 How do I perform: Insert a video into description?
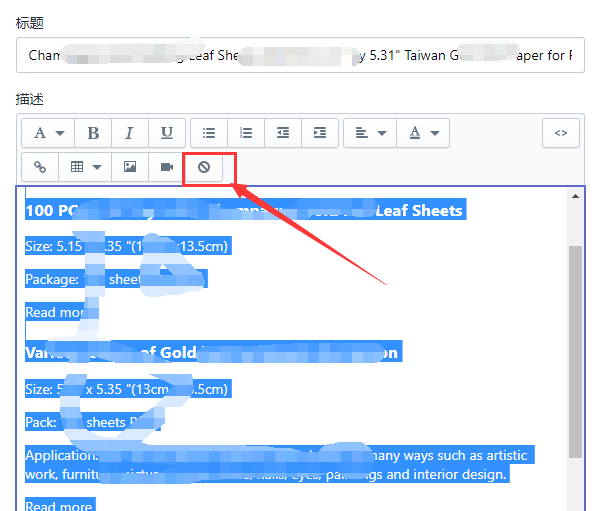pyautogui.click(x=167, y=167)
